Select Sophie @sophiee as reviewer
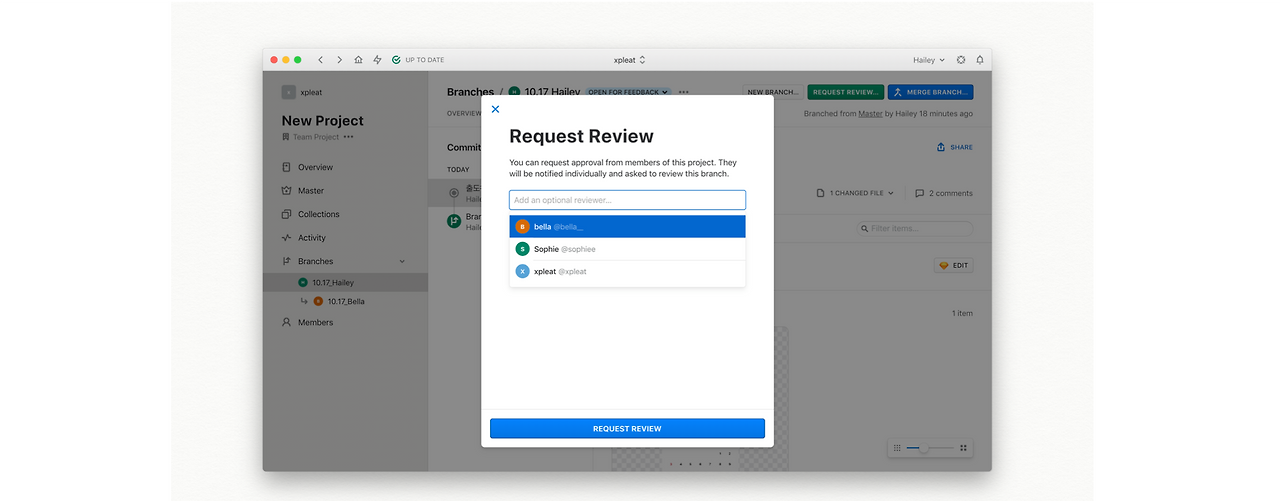 click(627, 249)
